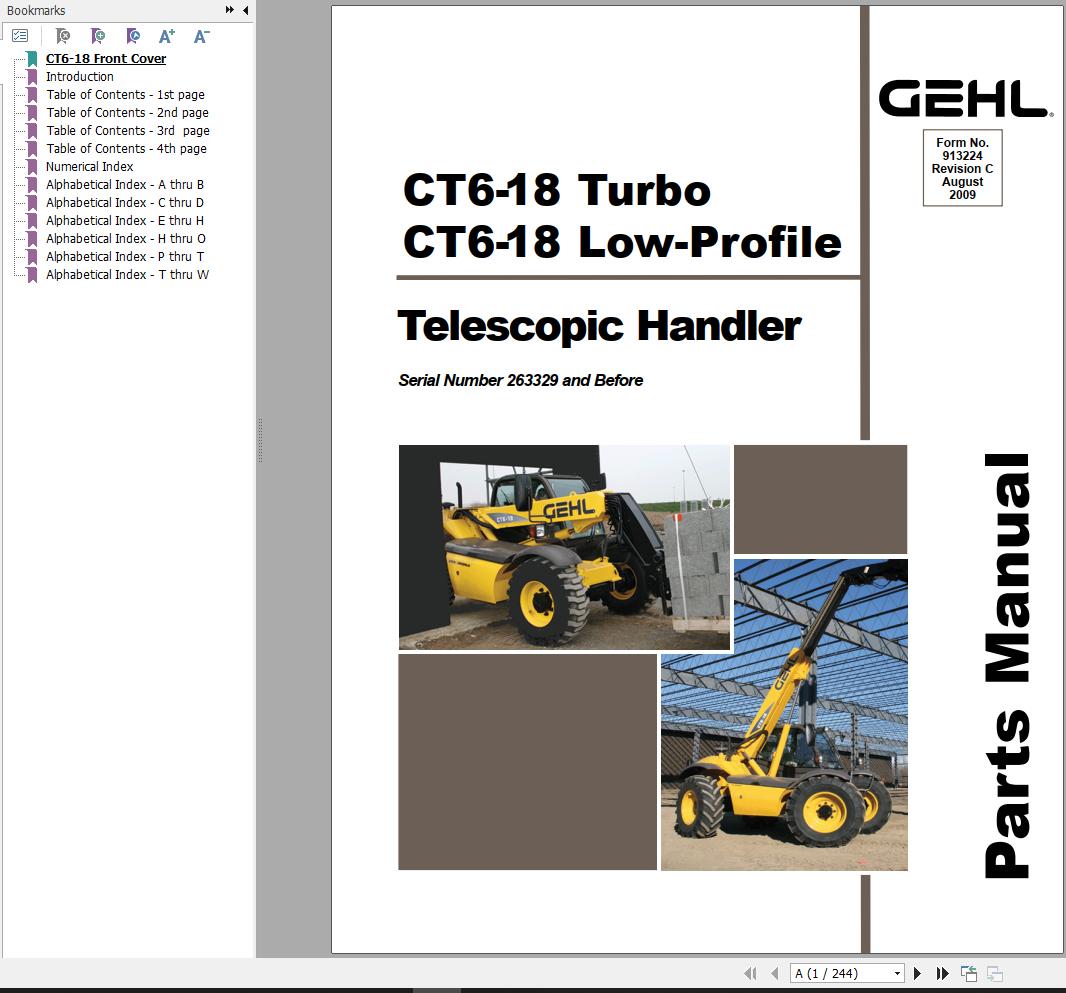Open the CT6-18 Front Cover bookmark
1066x993 pixels.
click(x=106, y=58)
